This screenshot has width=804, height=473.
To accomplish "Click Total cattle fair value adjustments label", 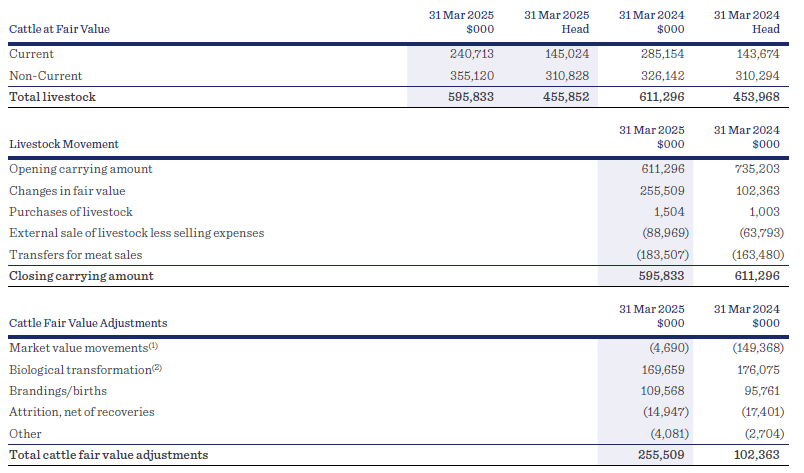I will tap(108, 455).
